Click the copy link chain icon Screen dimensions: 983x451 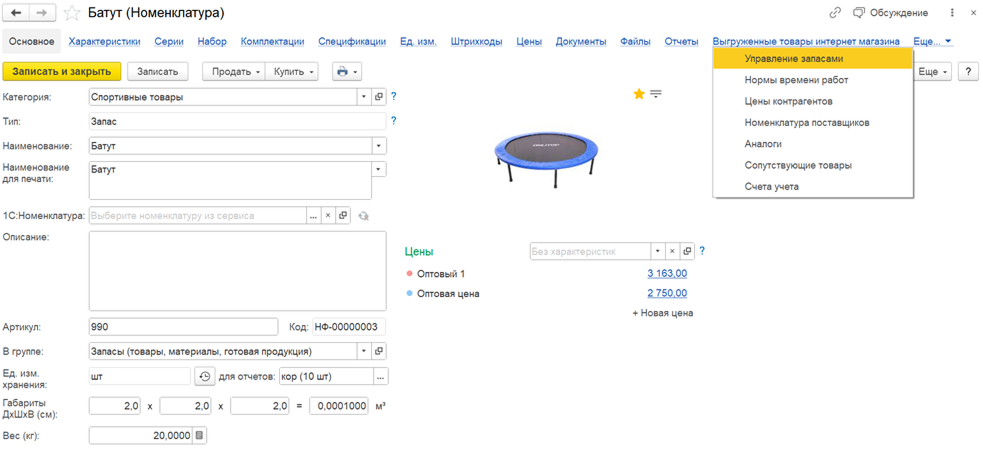point(834,13)
